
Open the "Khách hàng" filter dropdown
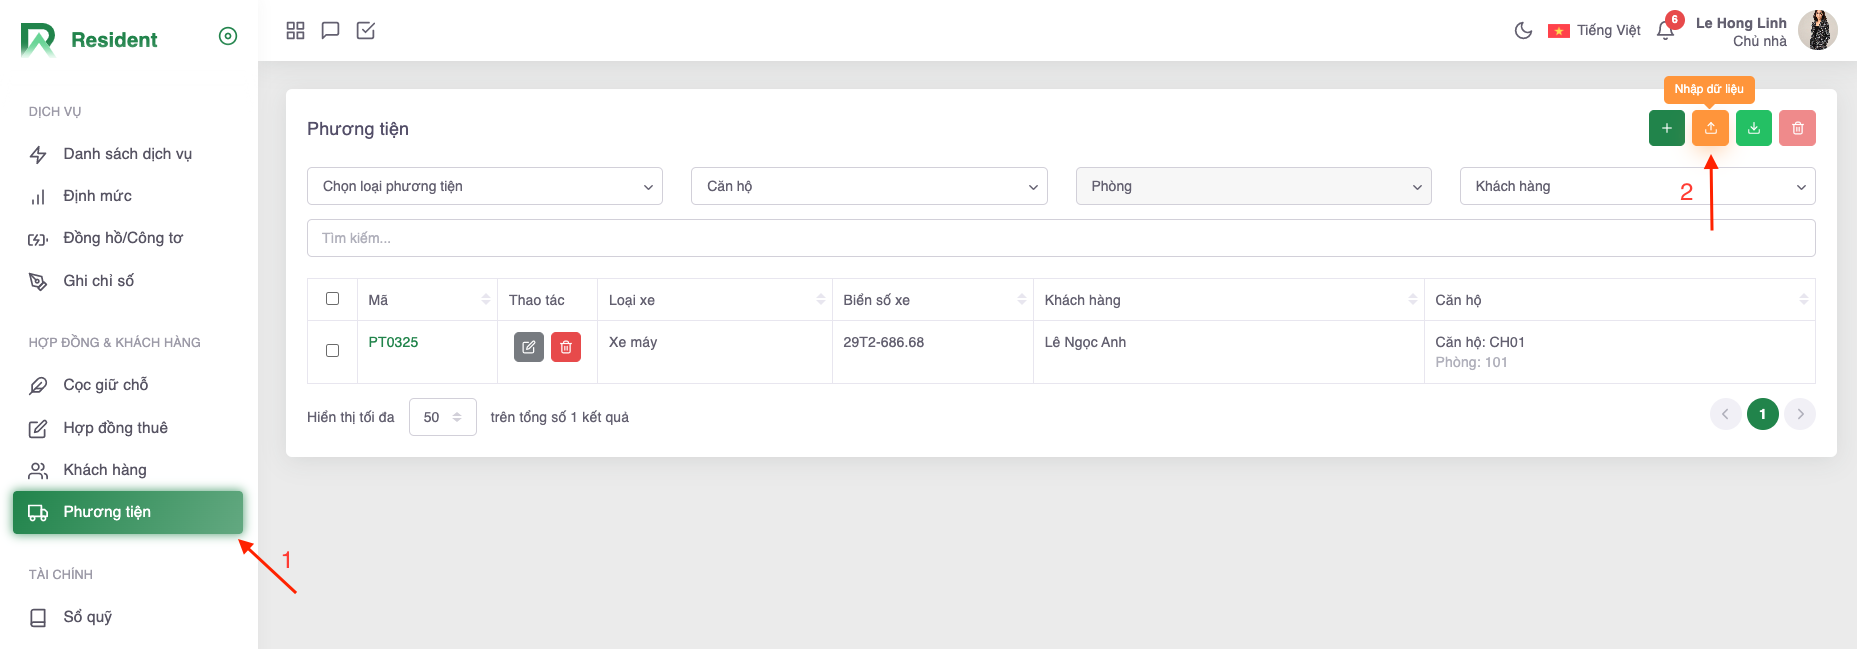pyautogui.click(x=1636, y=187)
